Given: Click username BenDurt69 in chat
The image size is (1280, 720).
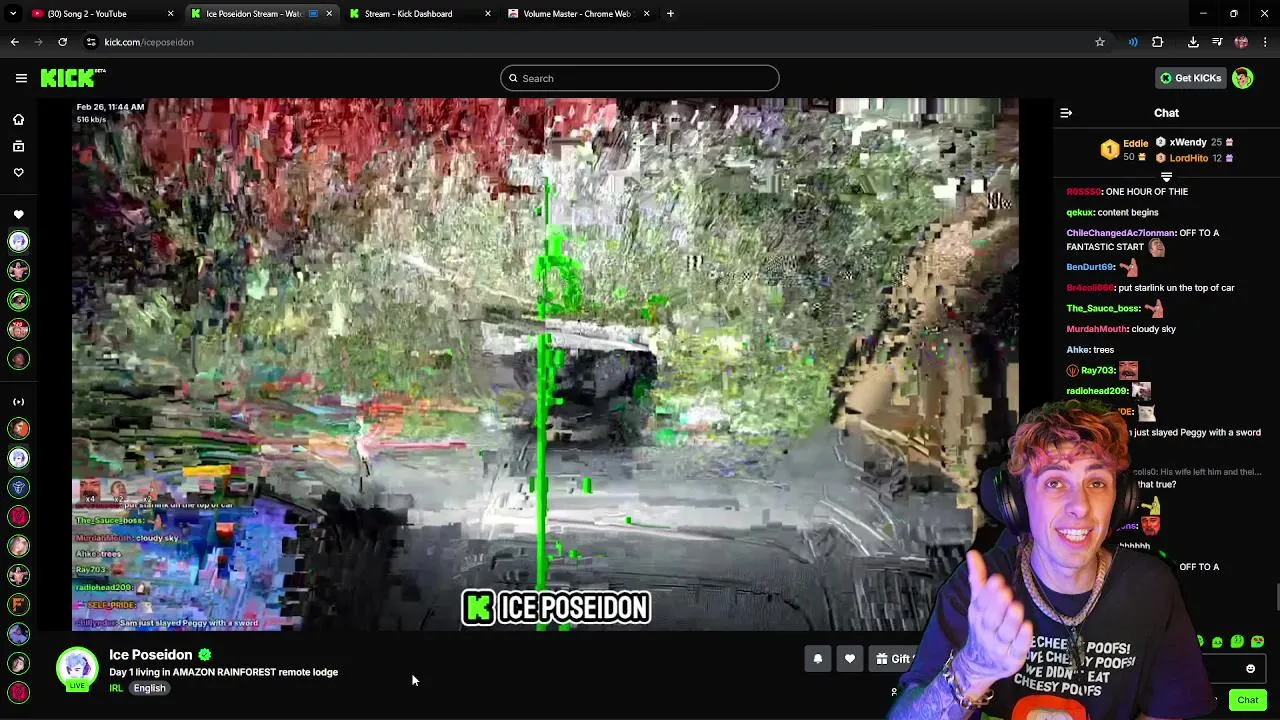Looking at the screenshot, I should (1090, 267).
